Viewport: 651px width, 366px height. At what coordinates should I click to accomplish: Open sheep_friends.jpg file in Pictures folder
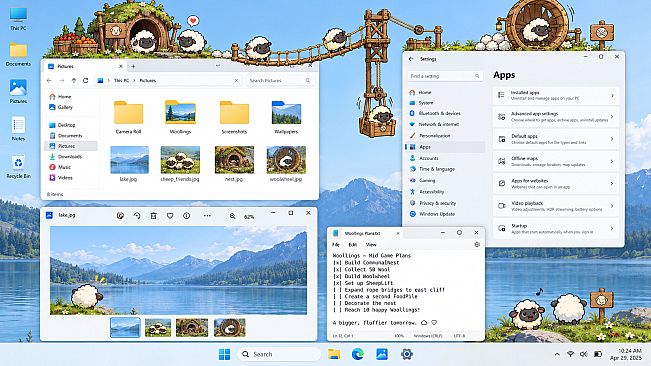tap(180, 163)
